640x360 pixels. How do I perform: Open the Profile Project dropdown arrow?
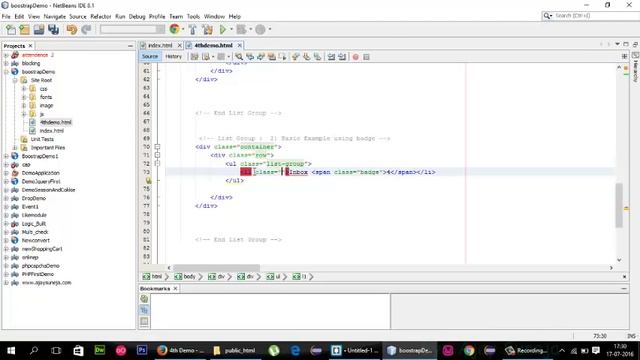coord(270,29)
